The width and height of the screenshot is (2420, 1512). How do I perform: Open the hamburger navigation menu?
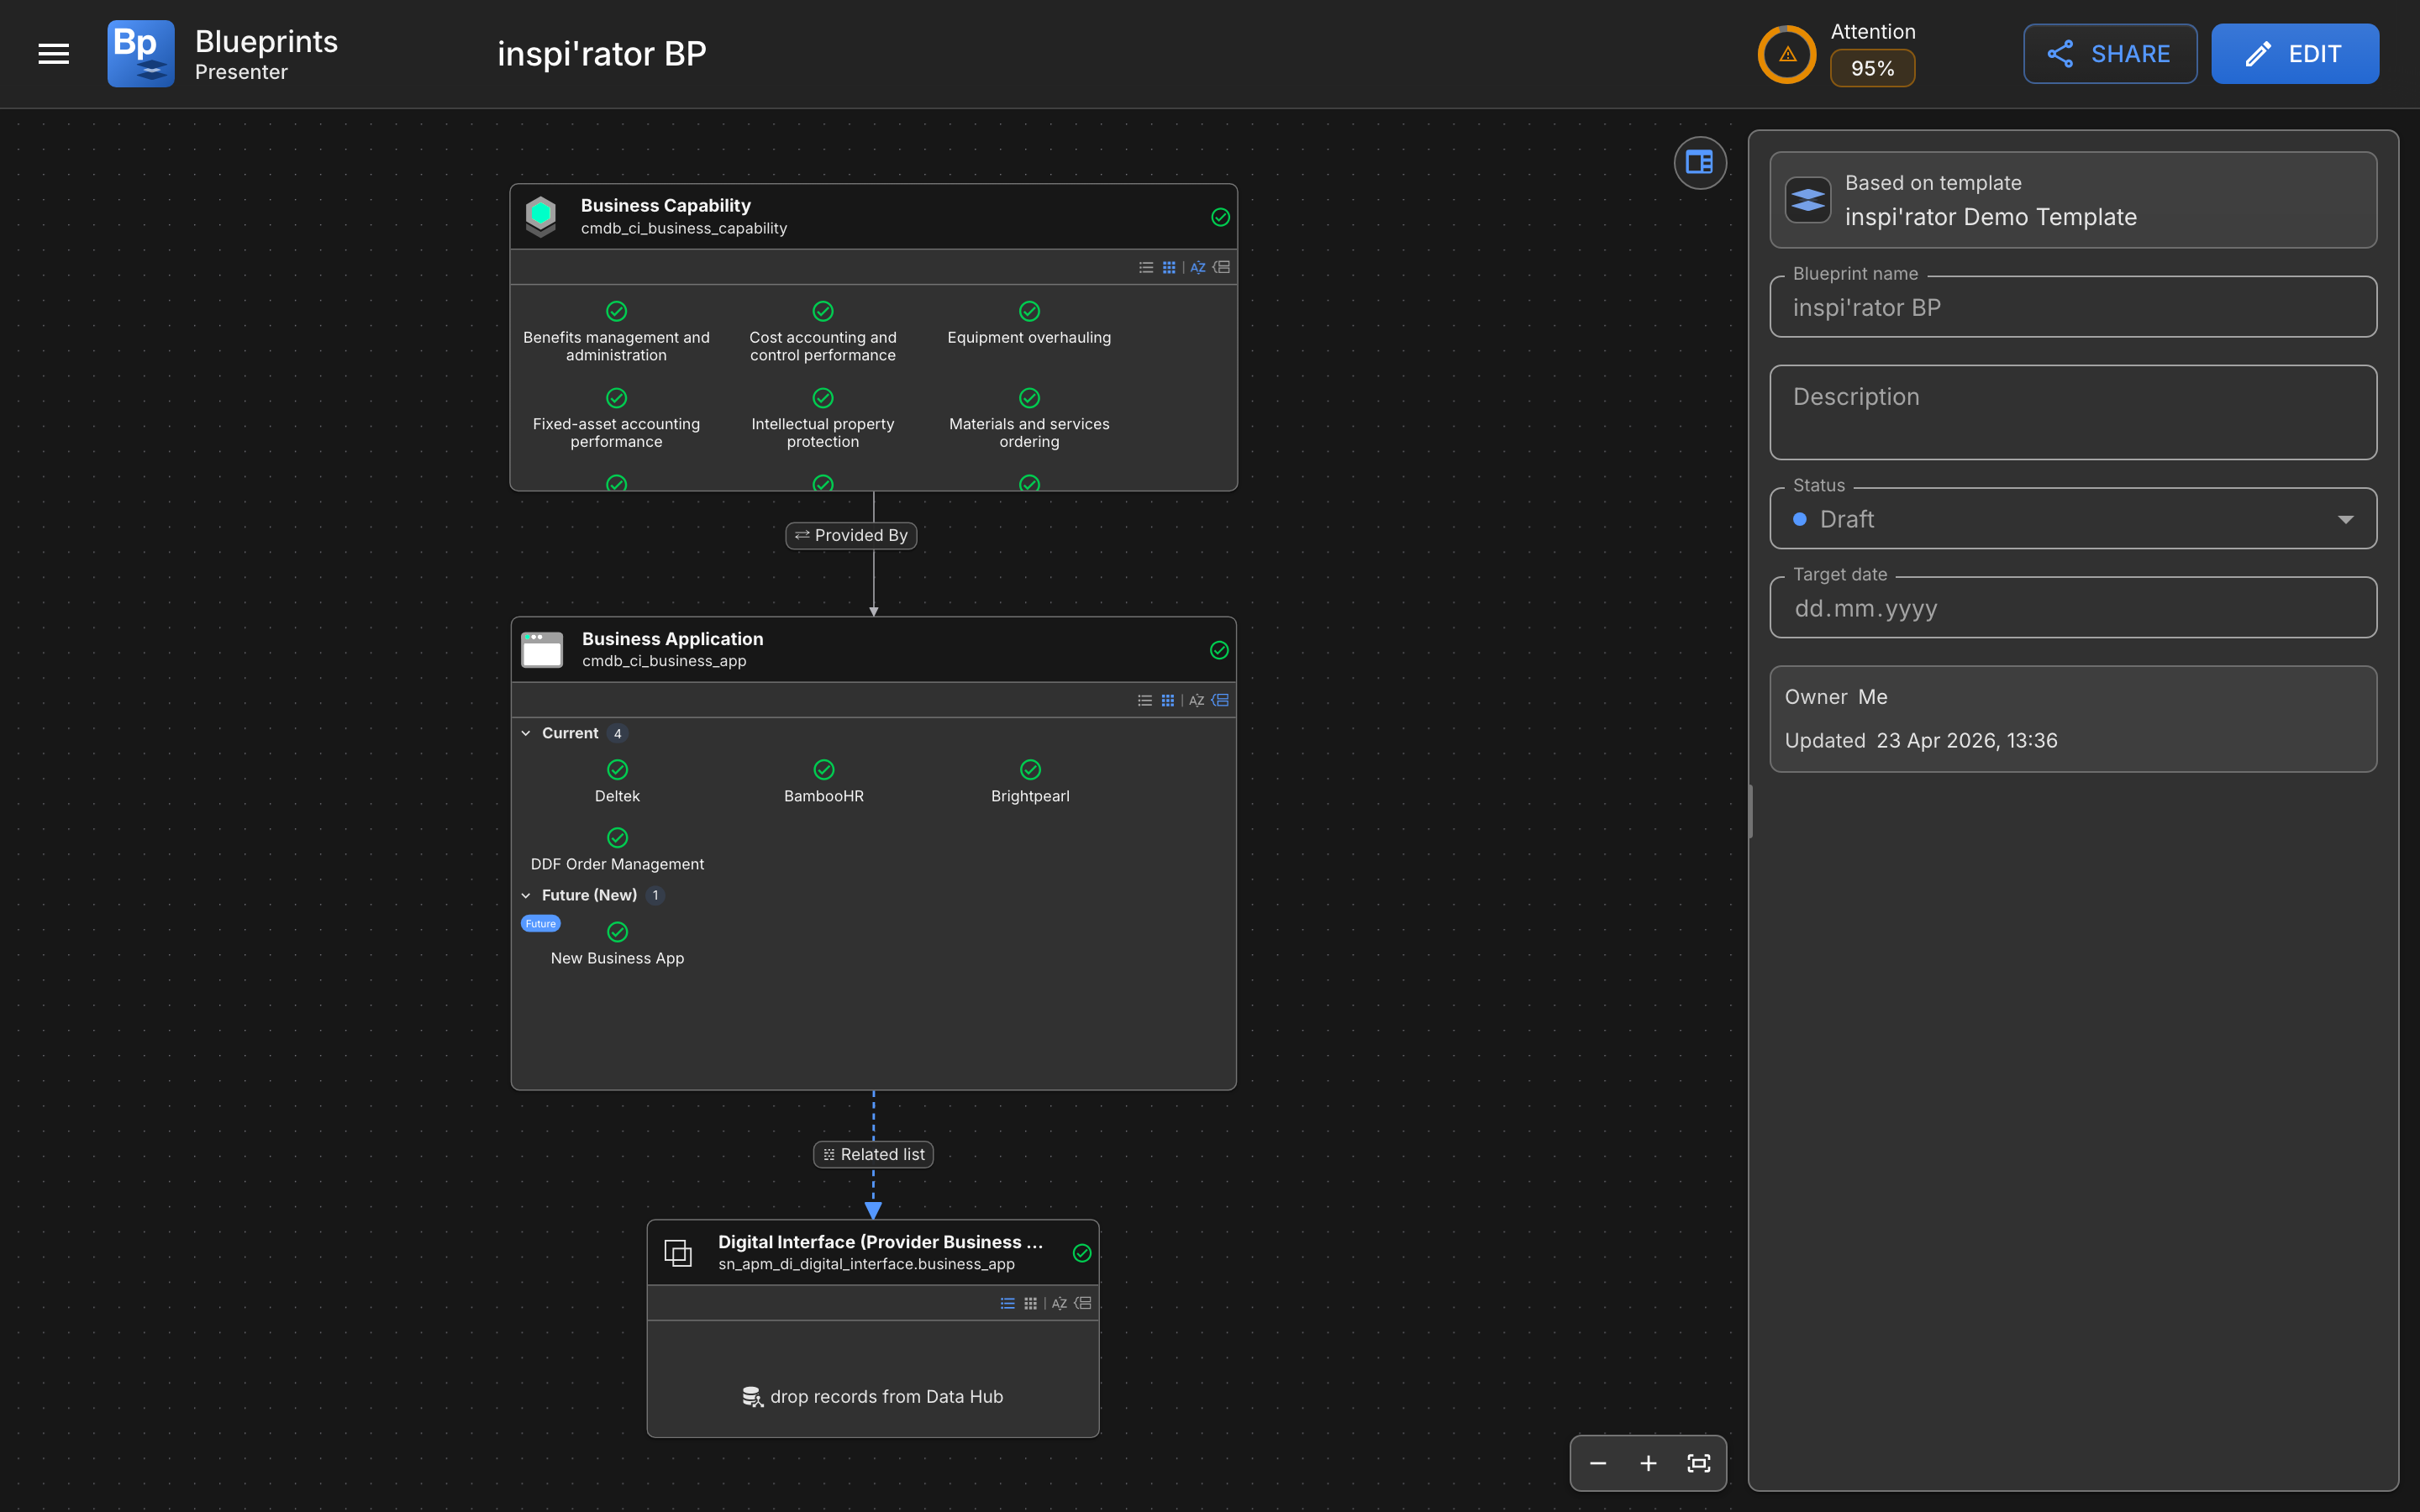tap(54, 54)
